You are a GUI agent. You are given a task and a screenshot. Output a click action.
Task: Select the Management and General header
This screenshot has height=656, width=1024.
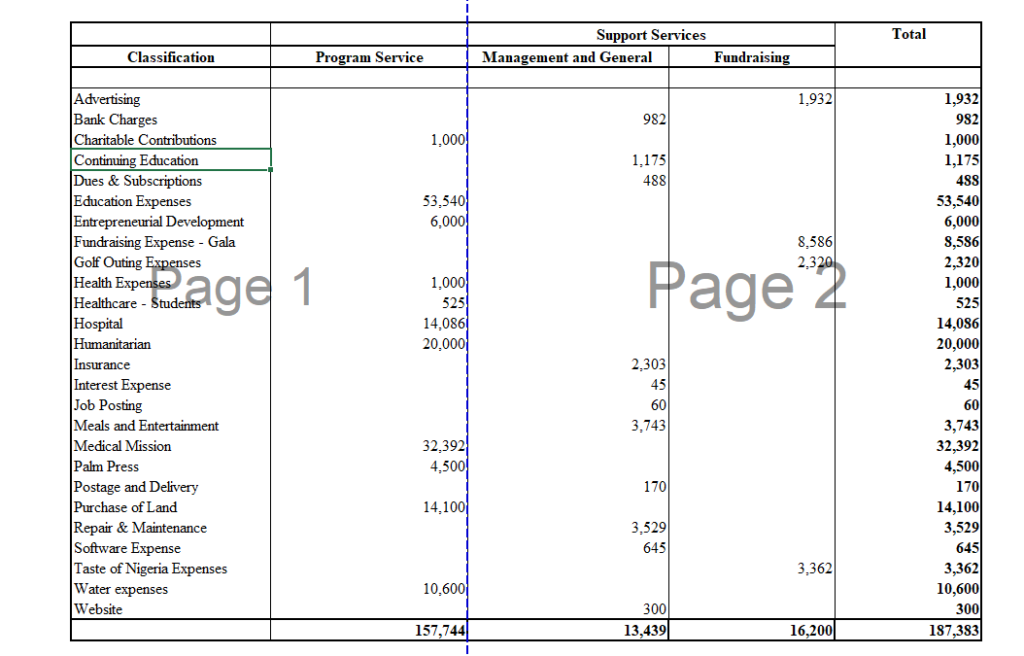(567, 58)
